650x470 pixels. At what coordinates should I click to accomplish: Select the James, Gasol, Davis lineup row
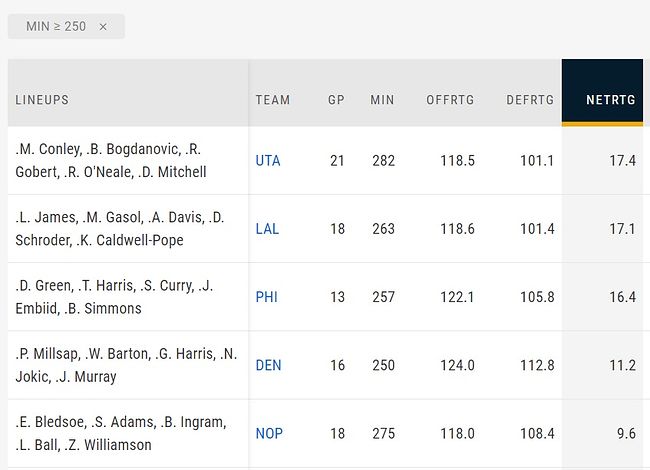pyautogui.click(x=120, y=229)
